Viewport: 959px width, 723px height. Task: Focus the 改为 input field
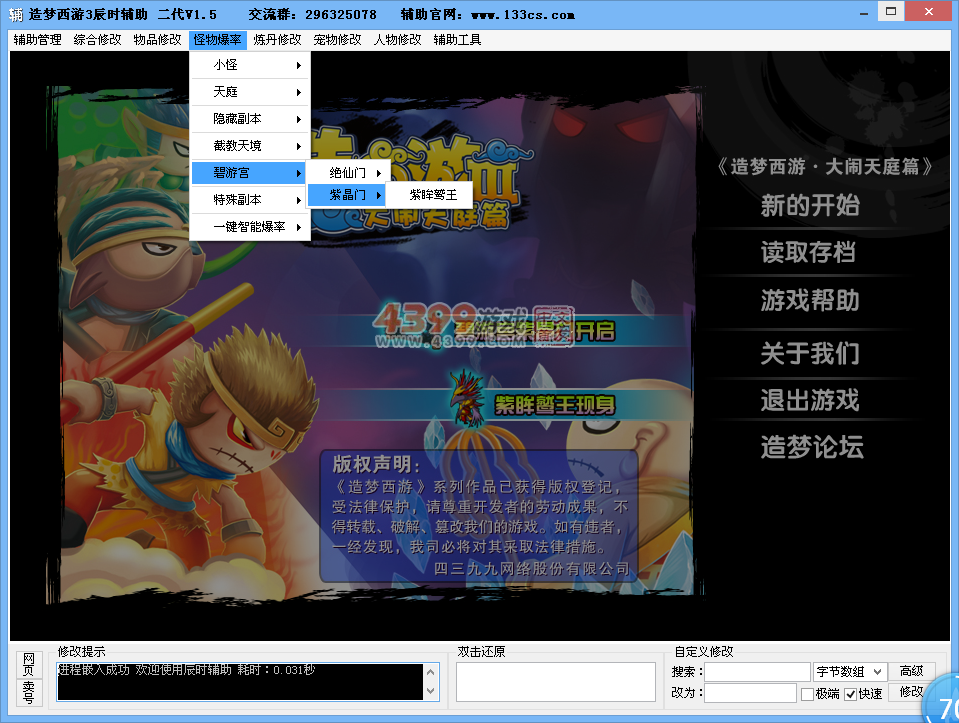coord(750,693)
